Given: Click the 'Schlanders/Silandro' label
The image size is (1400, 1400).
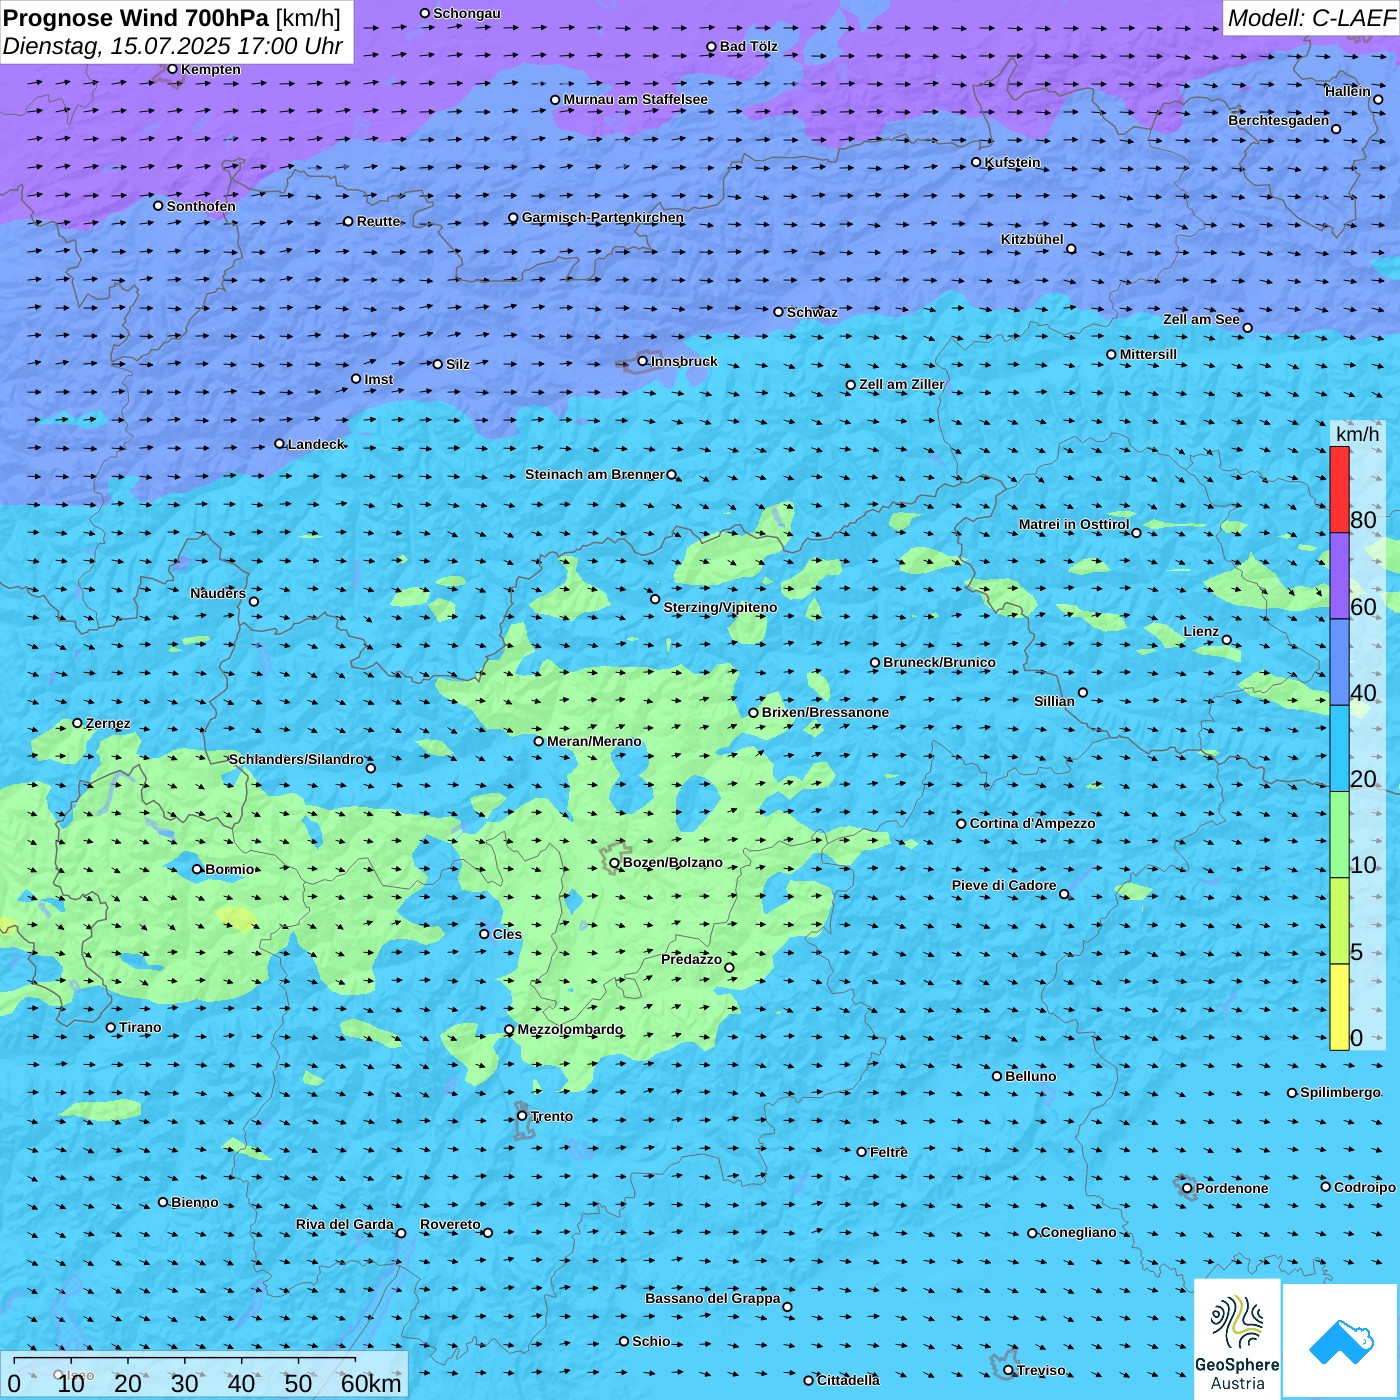Looking at the screenshot, I should pos(296,759).
